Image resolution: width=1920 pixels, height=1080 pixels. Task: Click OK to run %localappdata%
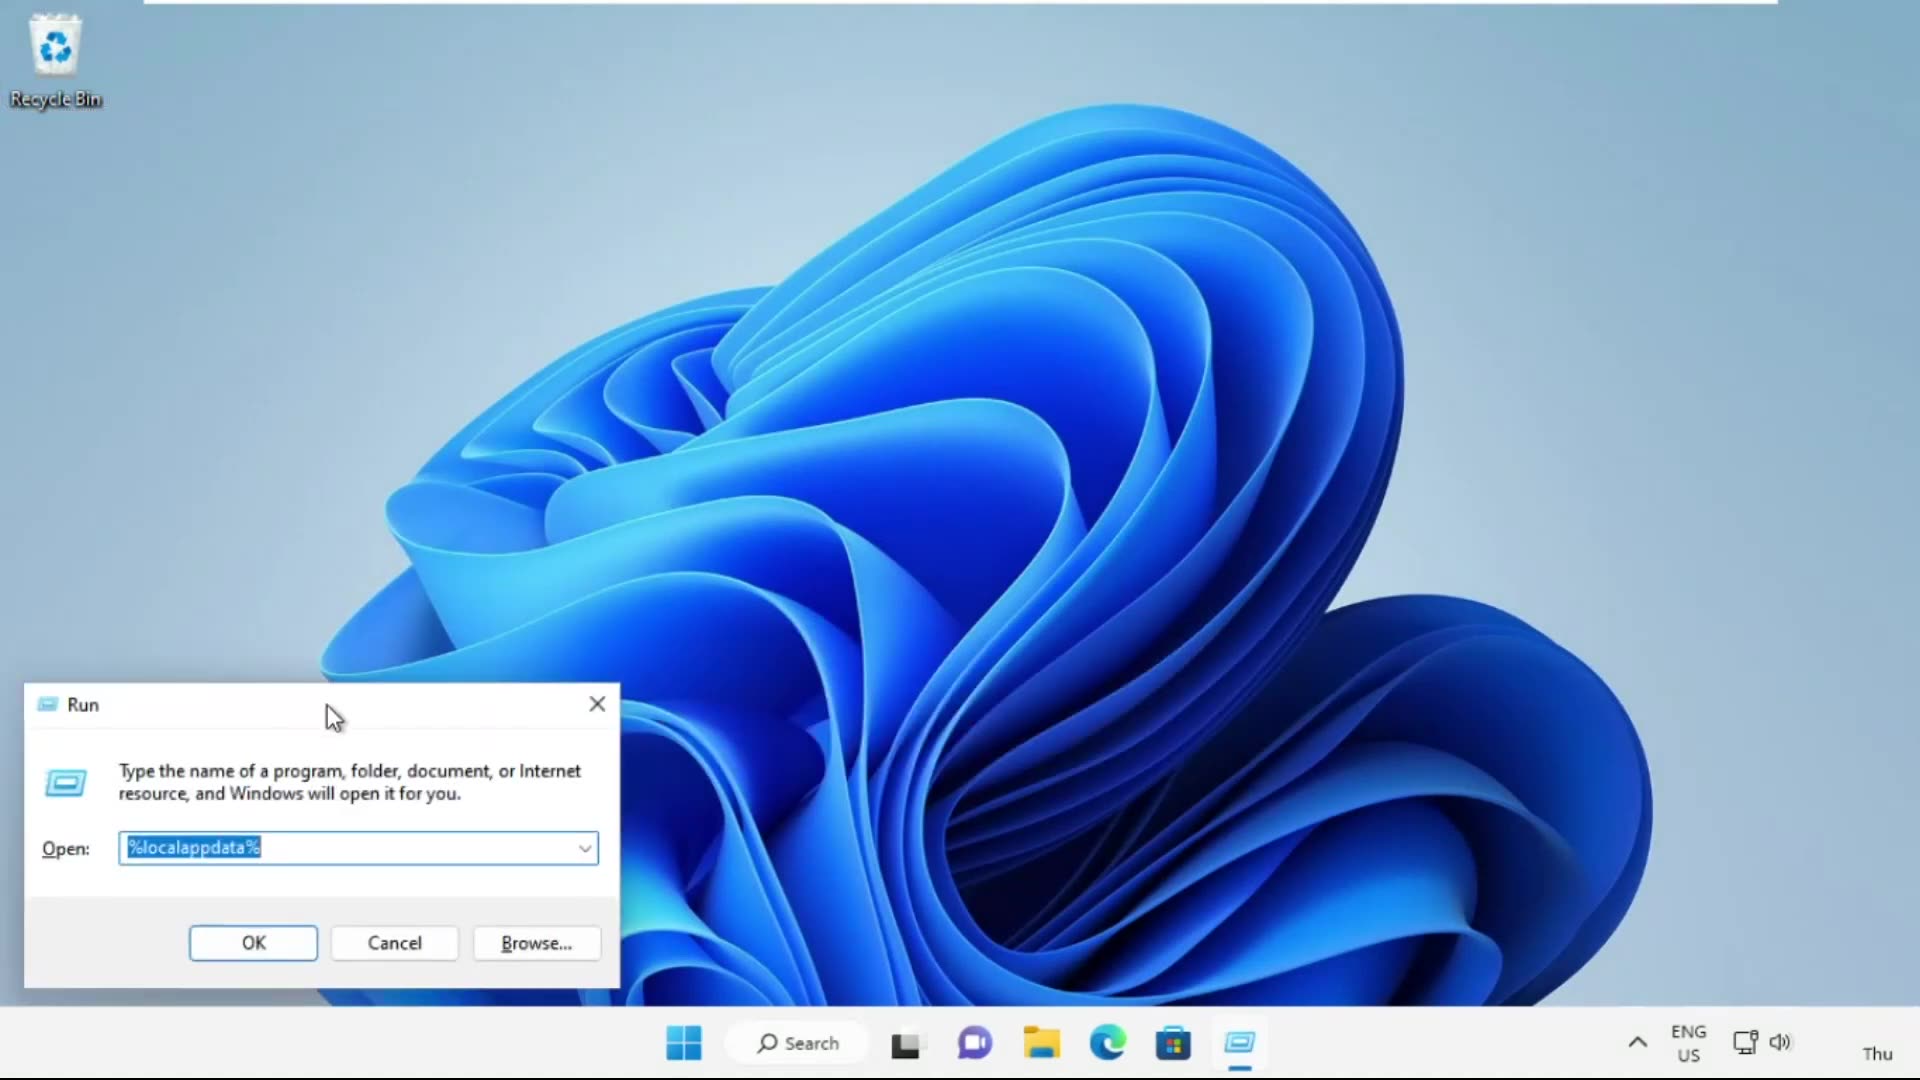click(x=252, y=943)
